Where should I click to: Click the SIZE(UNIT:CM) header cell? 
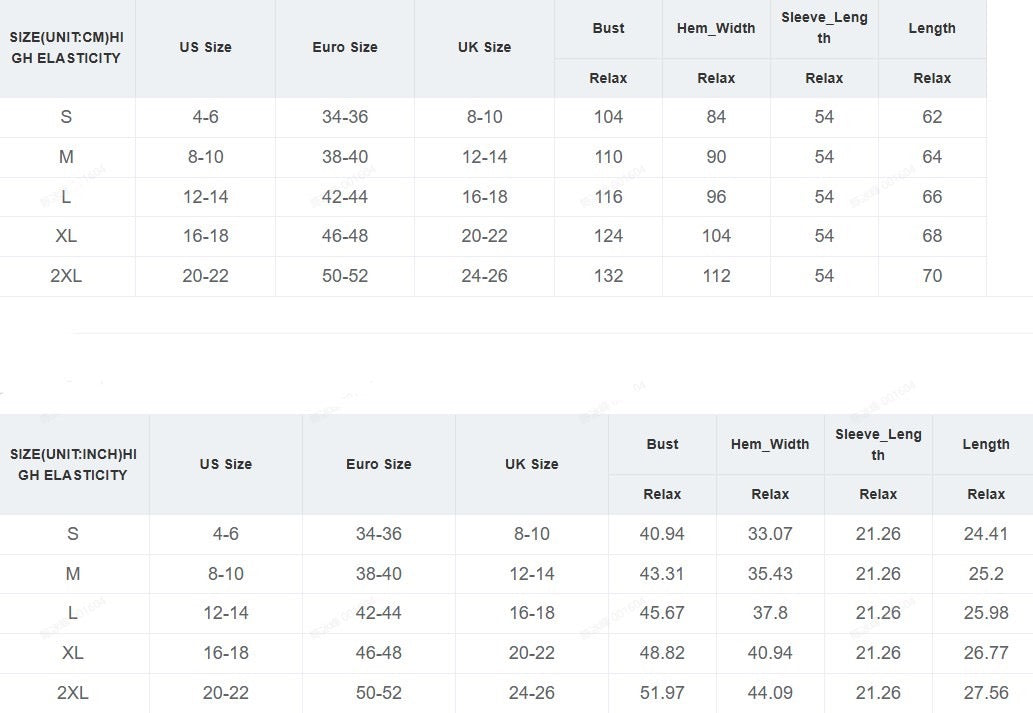66,48
